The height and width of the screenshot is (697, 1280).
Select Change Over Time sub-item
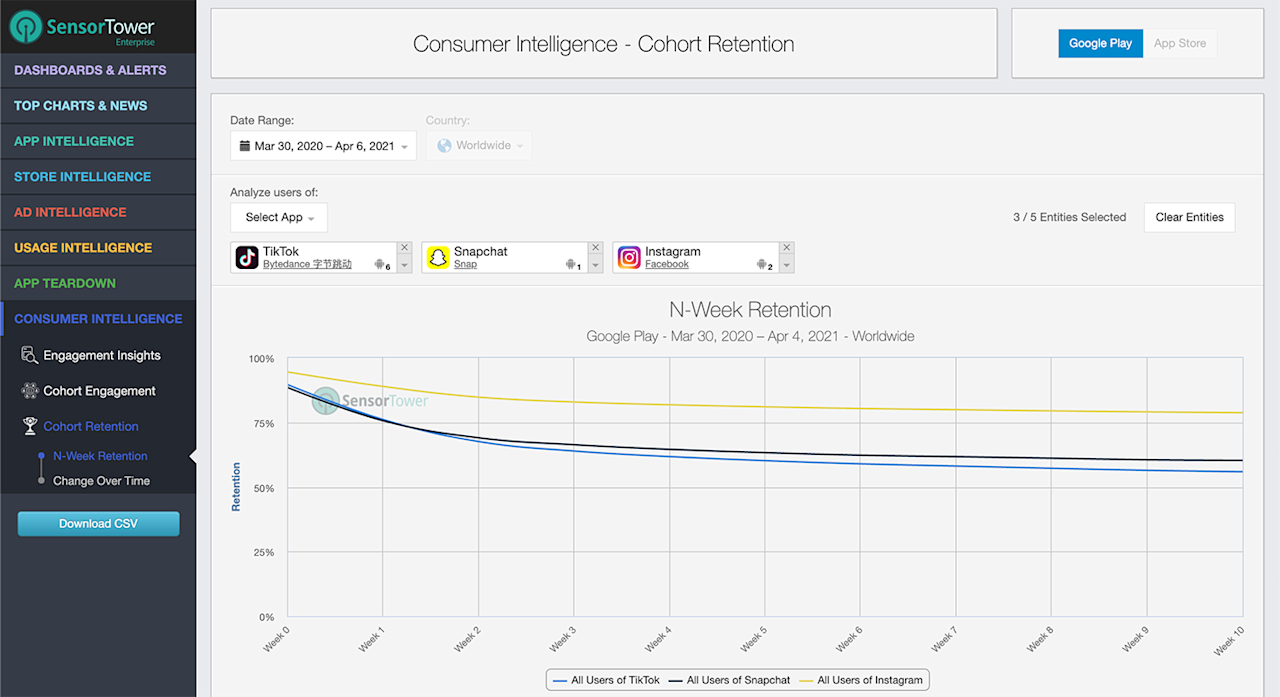click(101, 481)
